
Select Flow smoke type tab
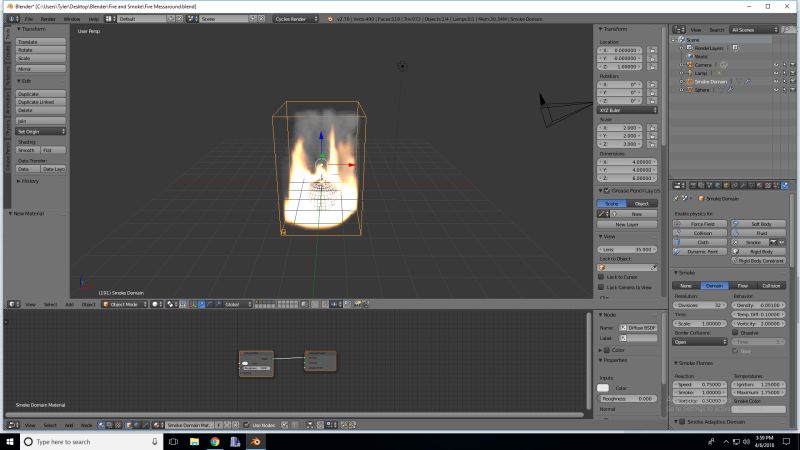tap(743, 286)
